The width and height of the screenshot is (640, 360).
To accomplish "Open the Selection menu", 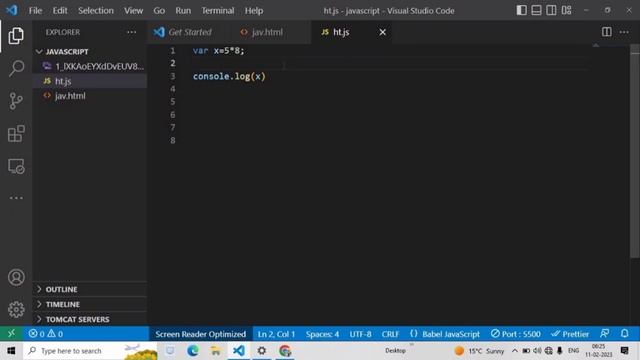I will [96, 11].
